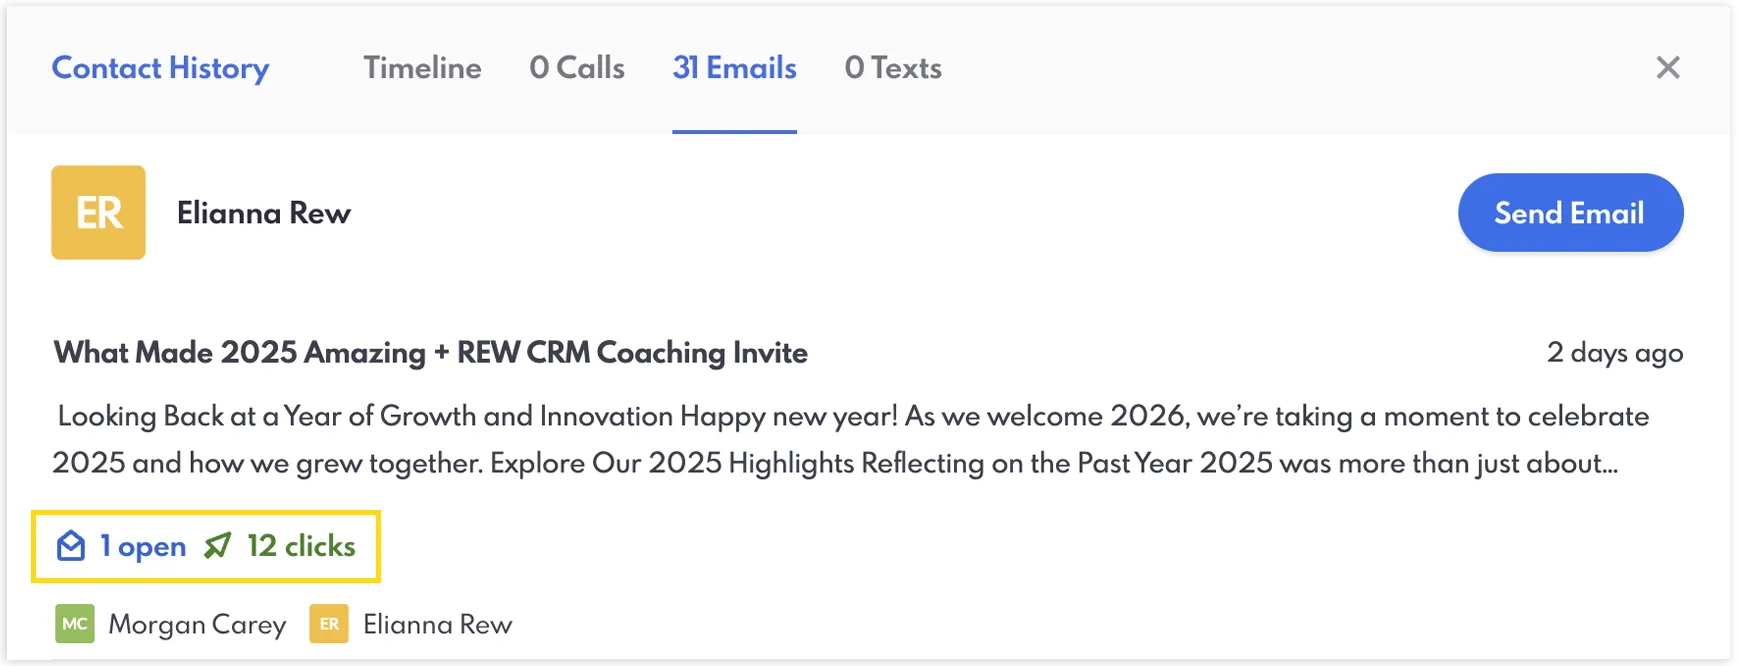The width and height of the screenshot is (1738, 666).
Task: View the 0 Texts tab
Action: [x=893, y=68]
